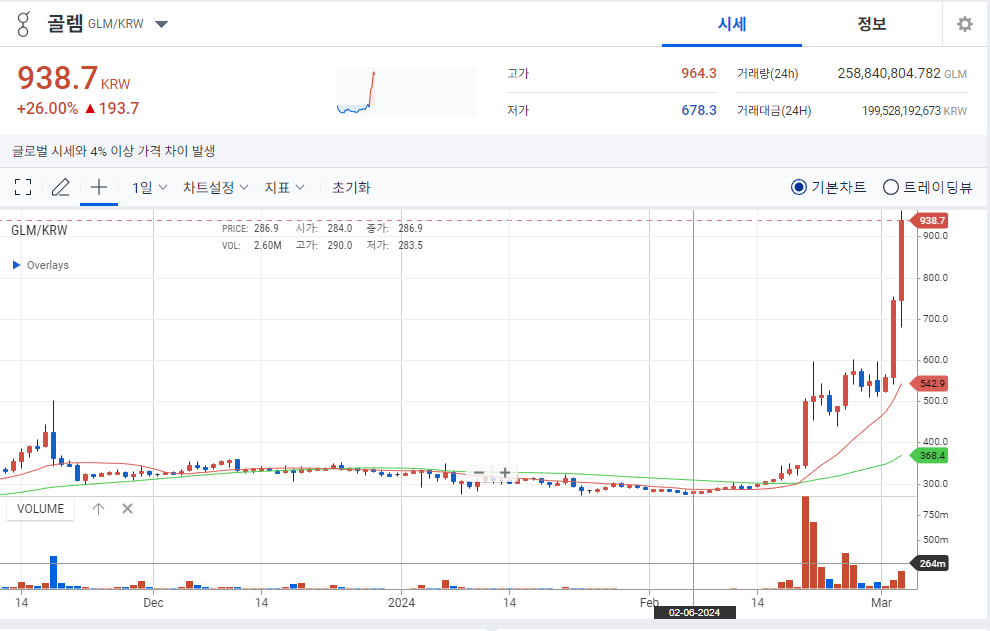Image resolution: width=990 pixels, height=631 pixels.
Task: Toggle fullscreen chart mode icon
Action: pos(23,187)
